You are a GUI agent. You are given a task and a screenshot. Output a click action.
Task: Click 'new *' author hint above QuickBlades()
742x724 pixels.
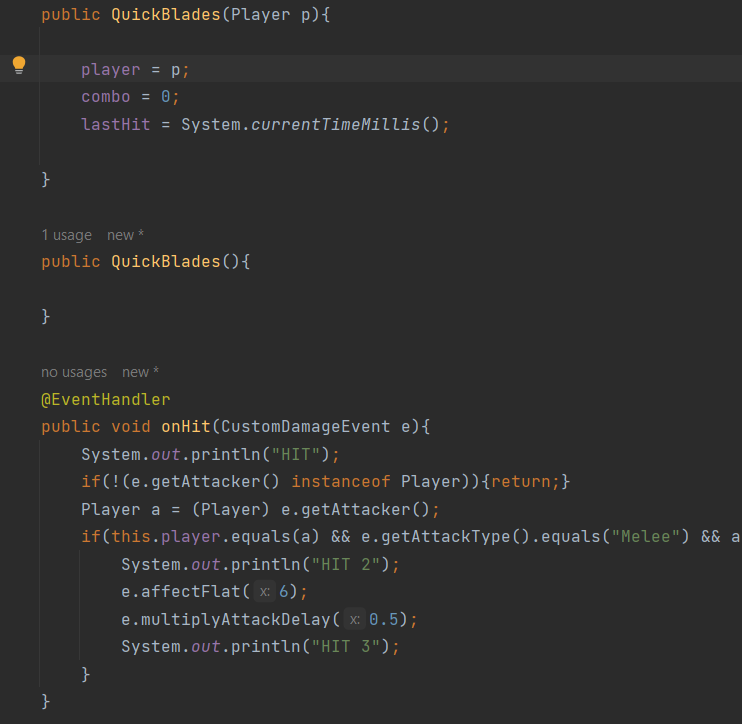pyautogui.click(x=125, y=235)
